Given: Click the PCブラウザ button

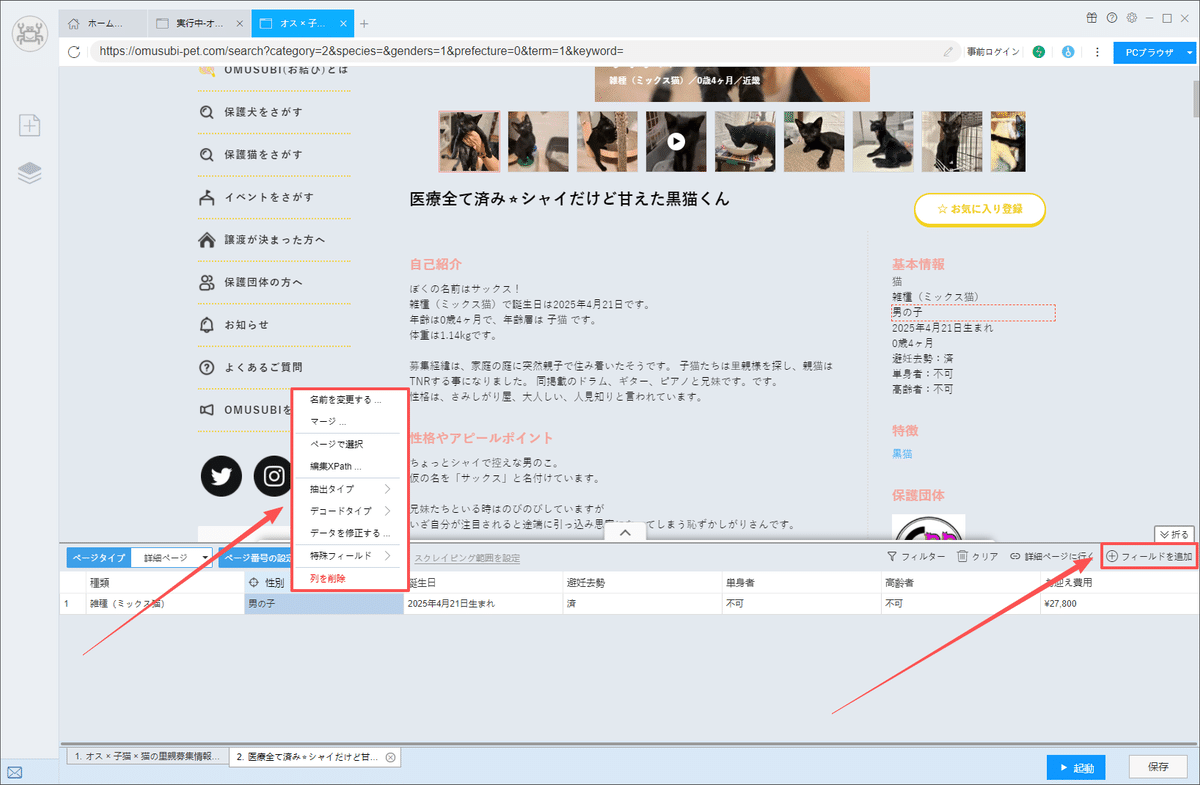Looking at the screenshot, I should [1148, 51].
